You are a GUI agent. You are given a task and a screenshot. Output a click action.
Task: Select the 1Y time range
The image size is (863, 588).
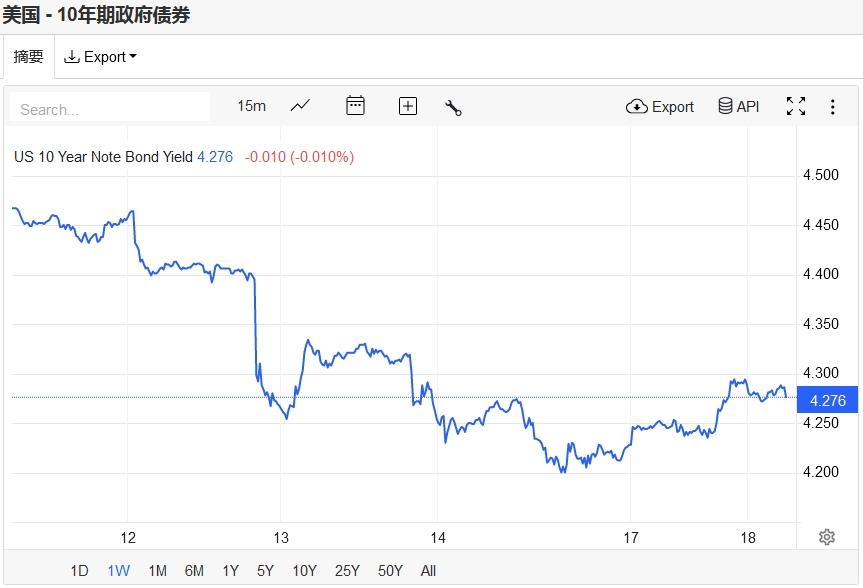(x=230, y=571)
